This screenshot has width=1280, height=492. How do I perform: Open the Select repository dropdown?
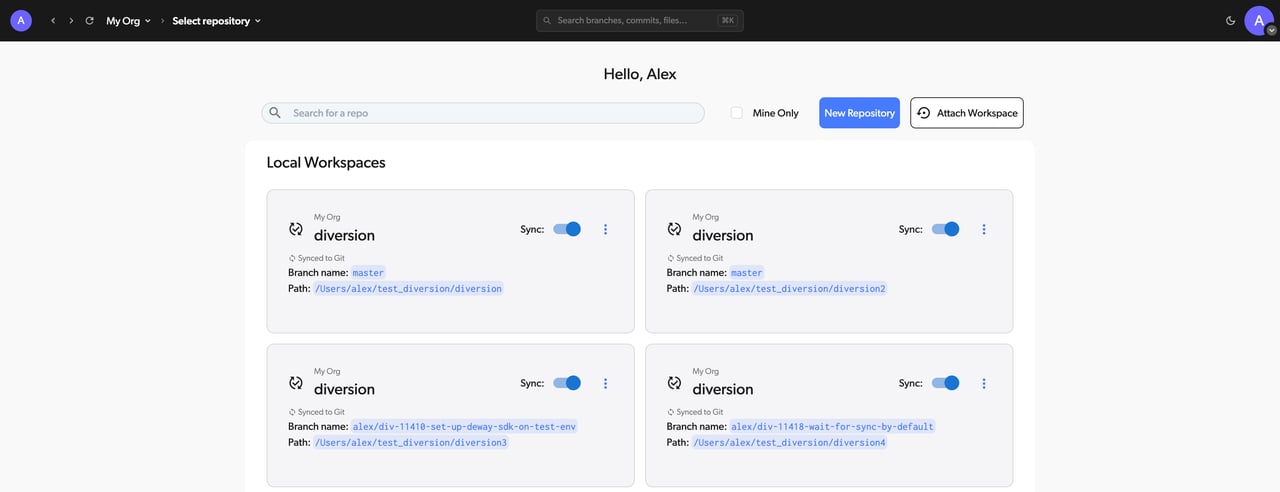(216, 20)
